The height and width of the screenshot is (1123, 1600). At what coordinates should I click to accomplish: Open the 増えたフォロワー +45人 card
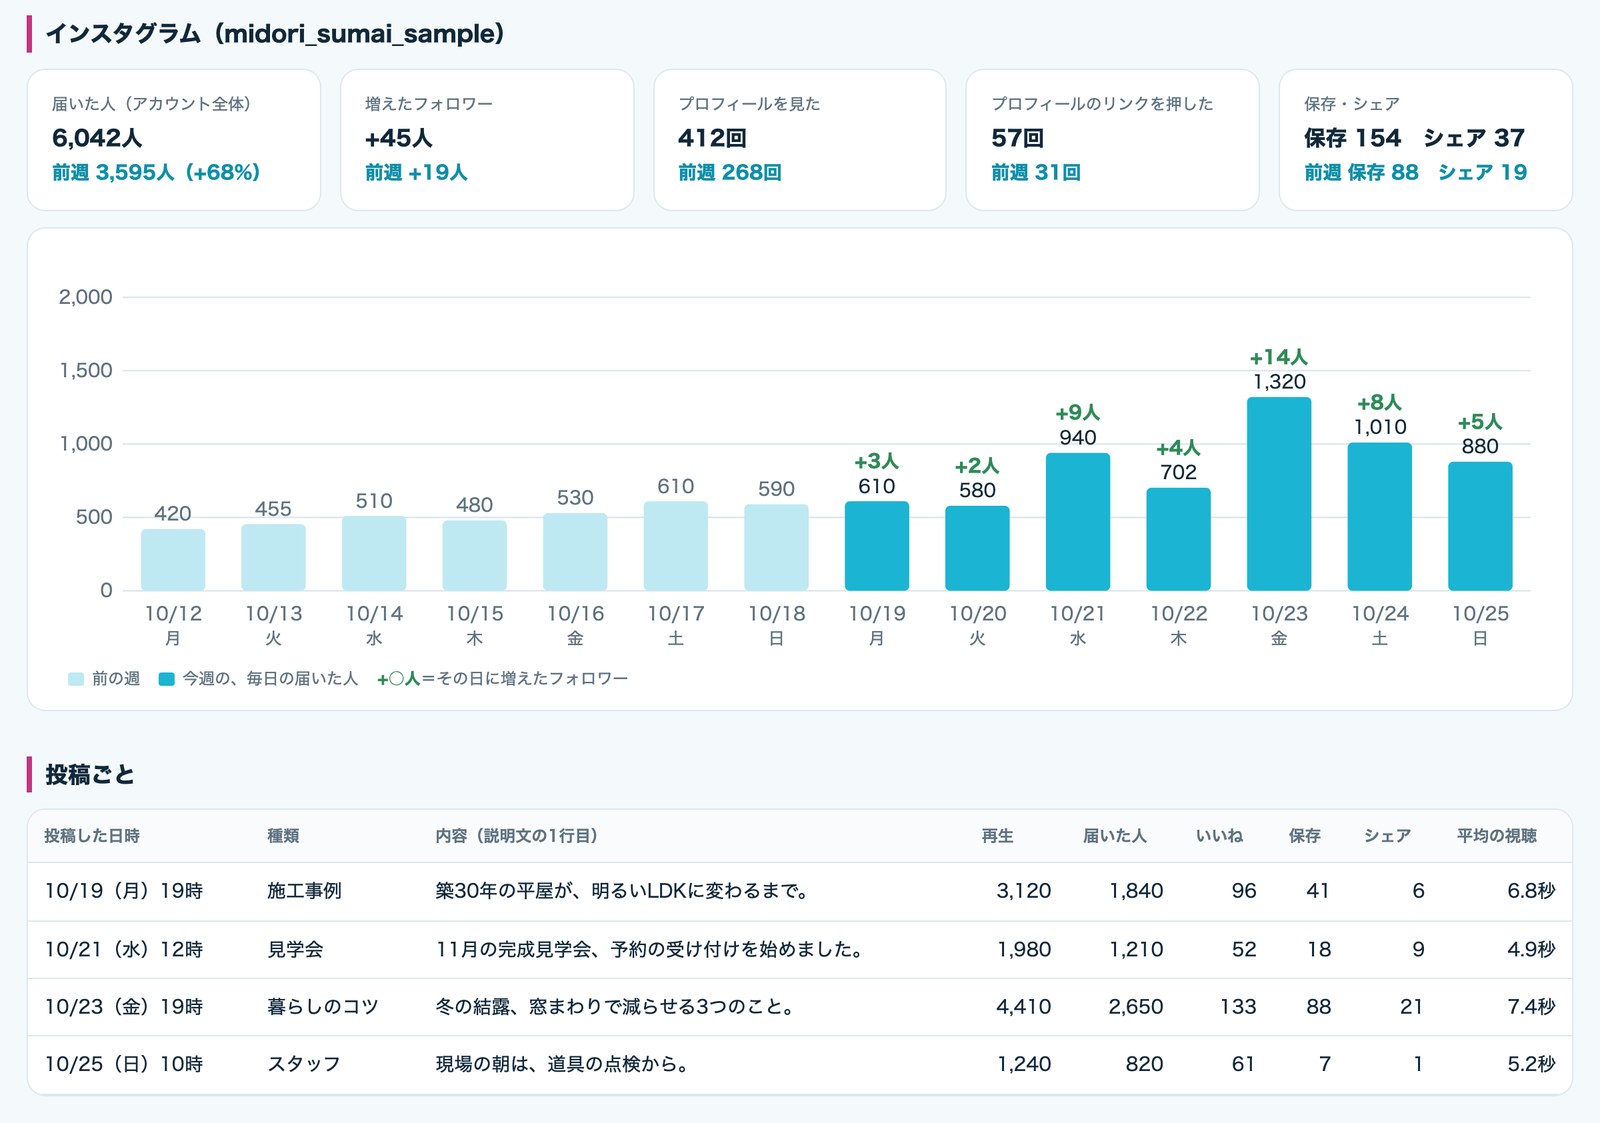tap(487, 140)
